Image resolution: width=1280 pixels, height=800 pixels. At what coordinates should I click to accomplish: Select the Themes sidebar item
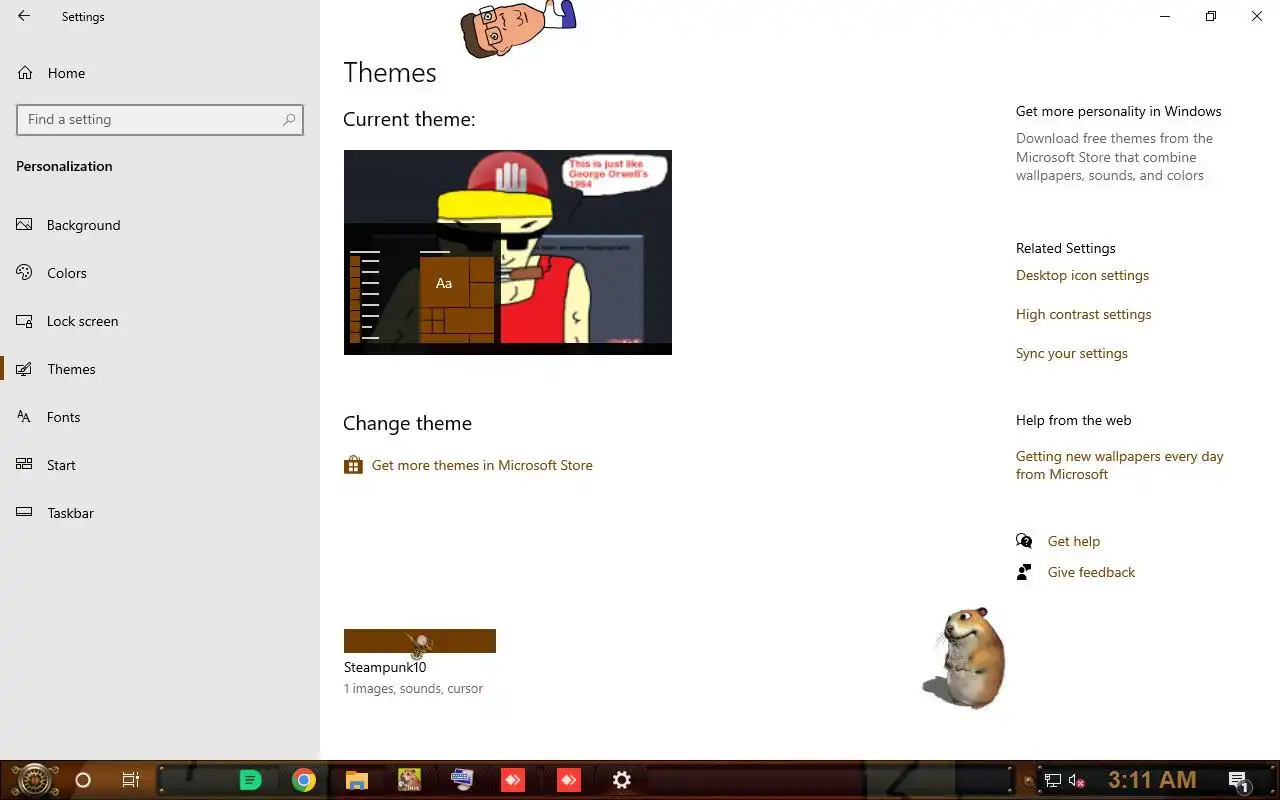pyautogui.click(x=160, y=369)
